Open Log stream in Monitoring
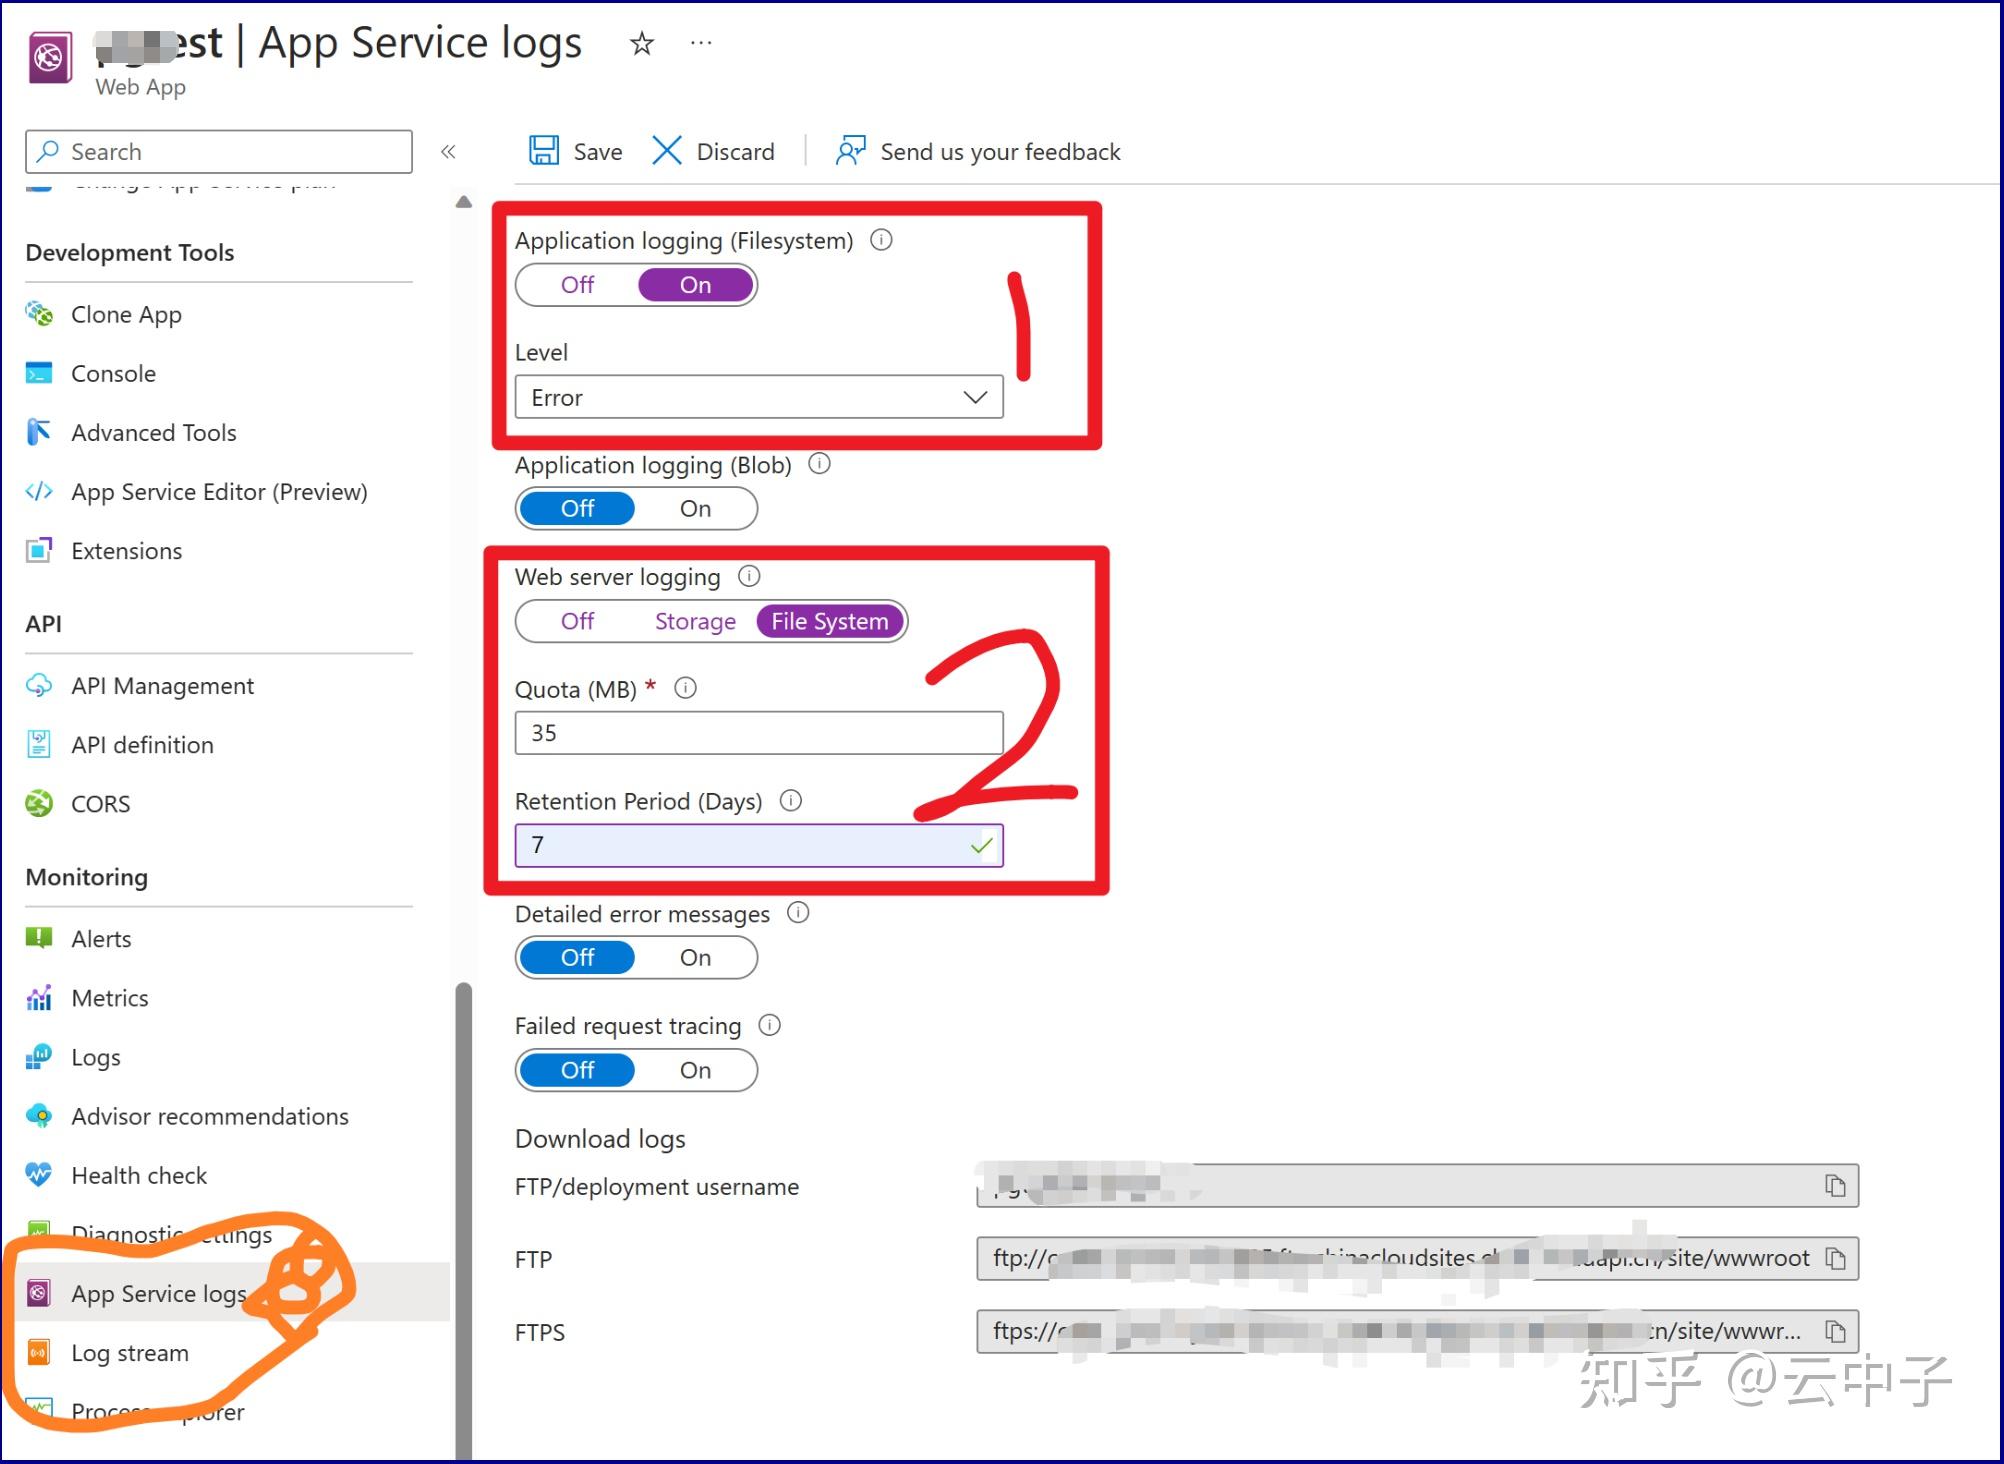Viewport: 2004px width, 1464px height. (130, 1352)
